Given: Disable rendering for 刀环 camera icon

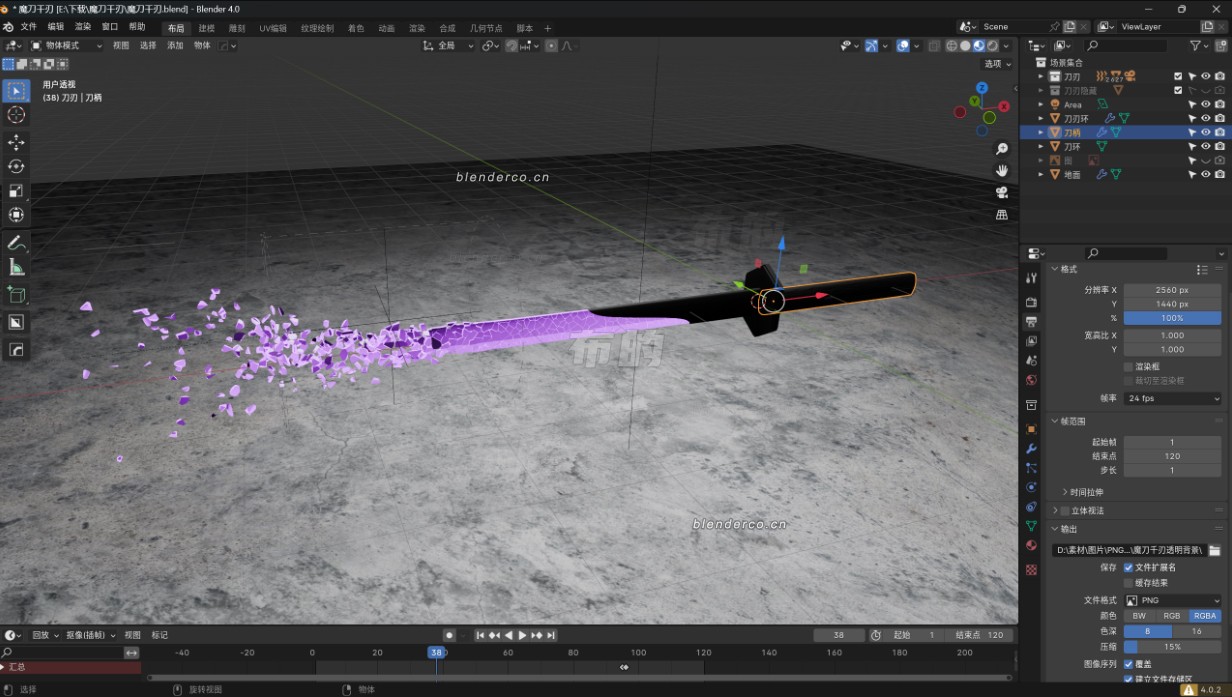Looking at the screenshot, I should click(x=1219, y=146).
